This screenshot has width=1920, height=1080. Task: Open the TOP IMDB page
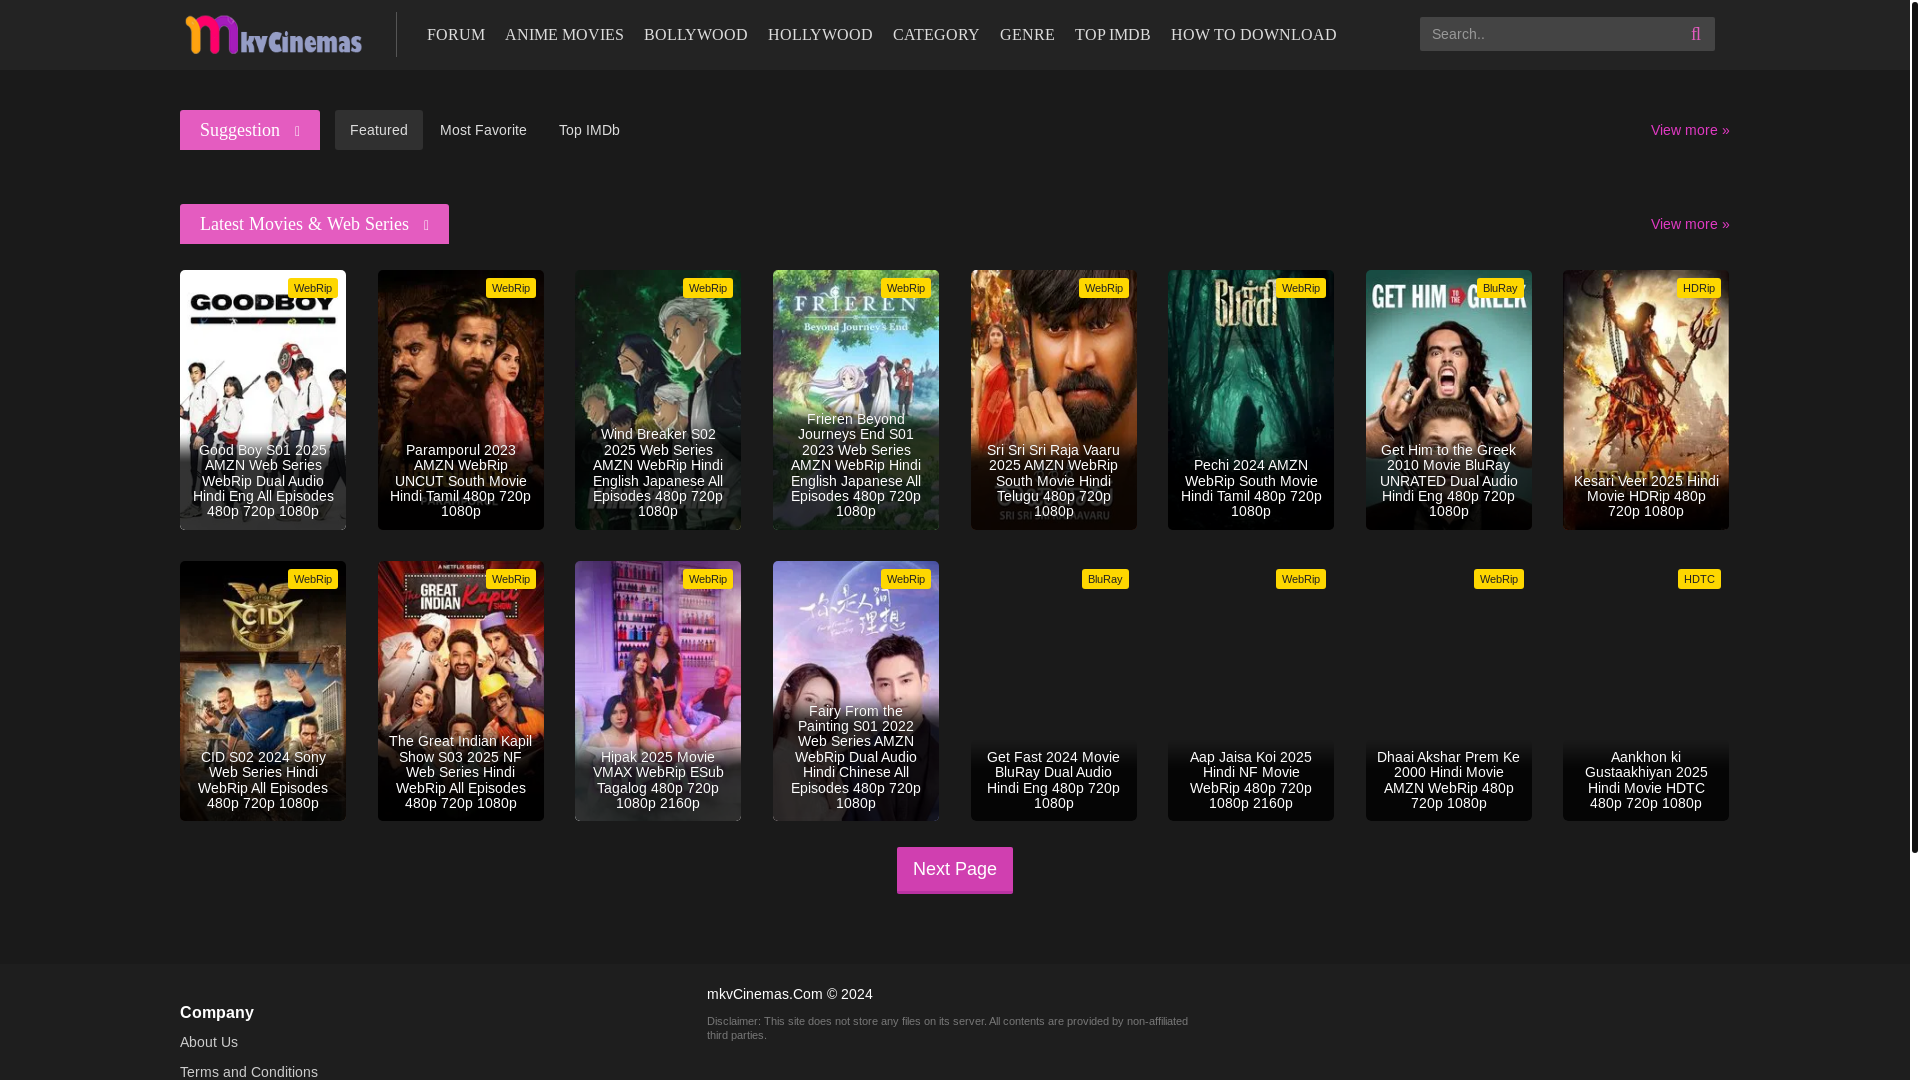click(x=1113, y=35)
